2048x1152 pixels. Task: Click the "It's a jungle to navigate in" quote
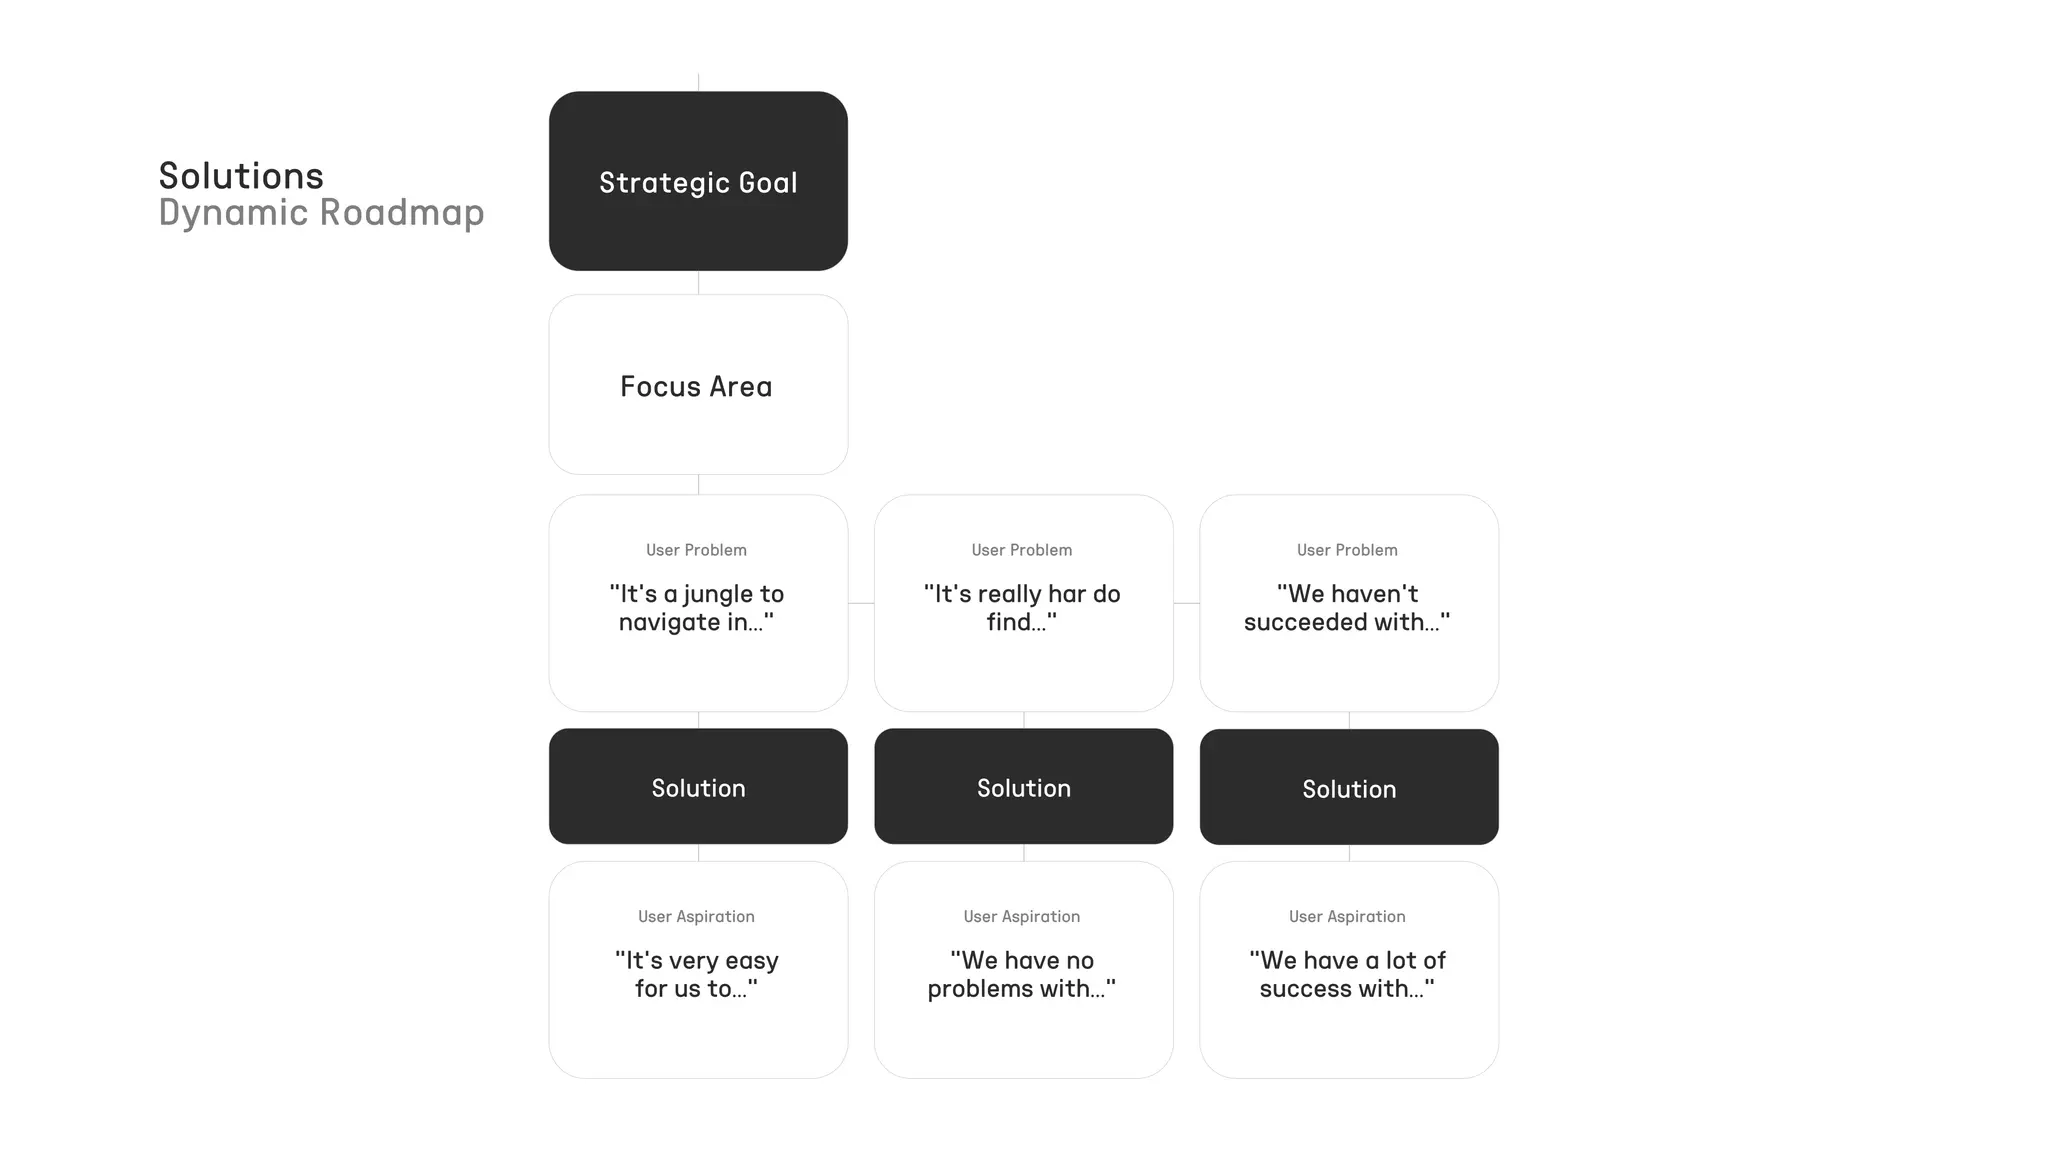tap(697, 608)
